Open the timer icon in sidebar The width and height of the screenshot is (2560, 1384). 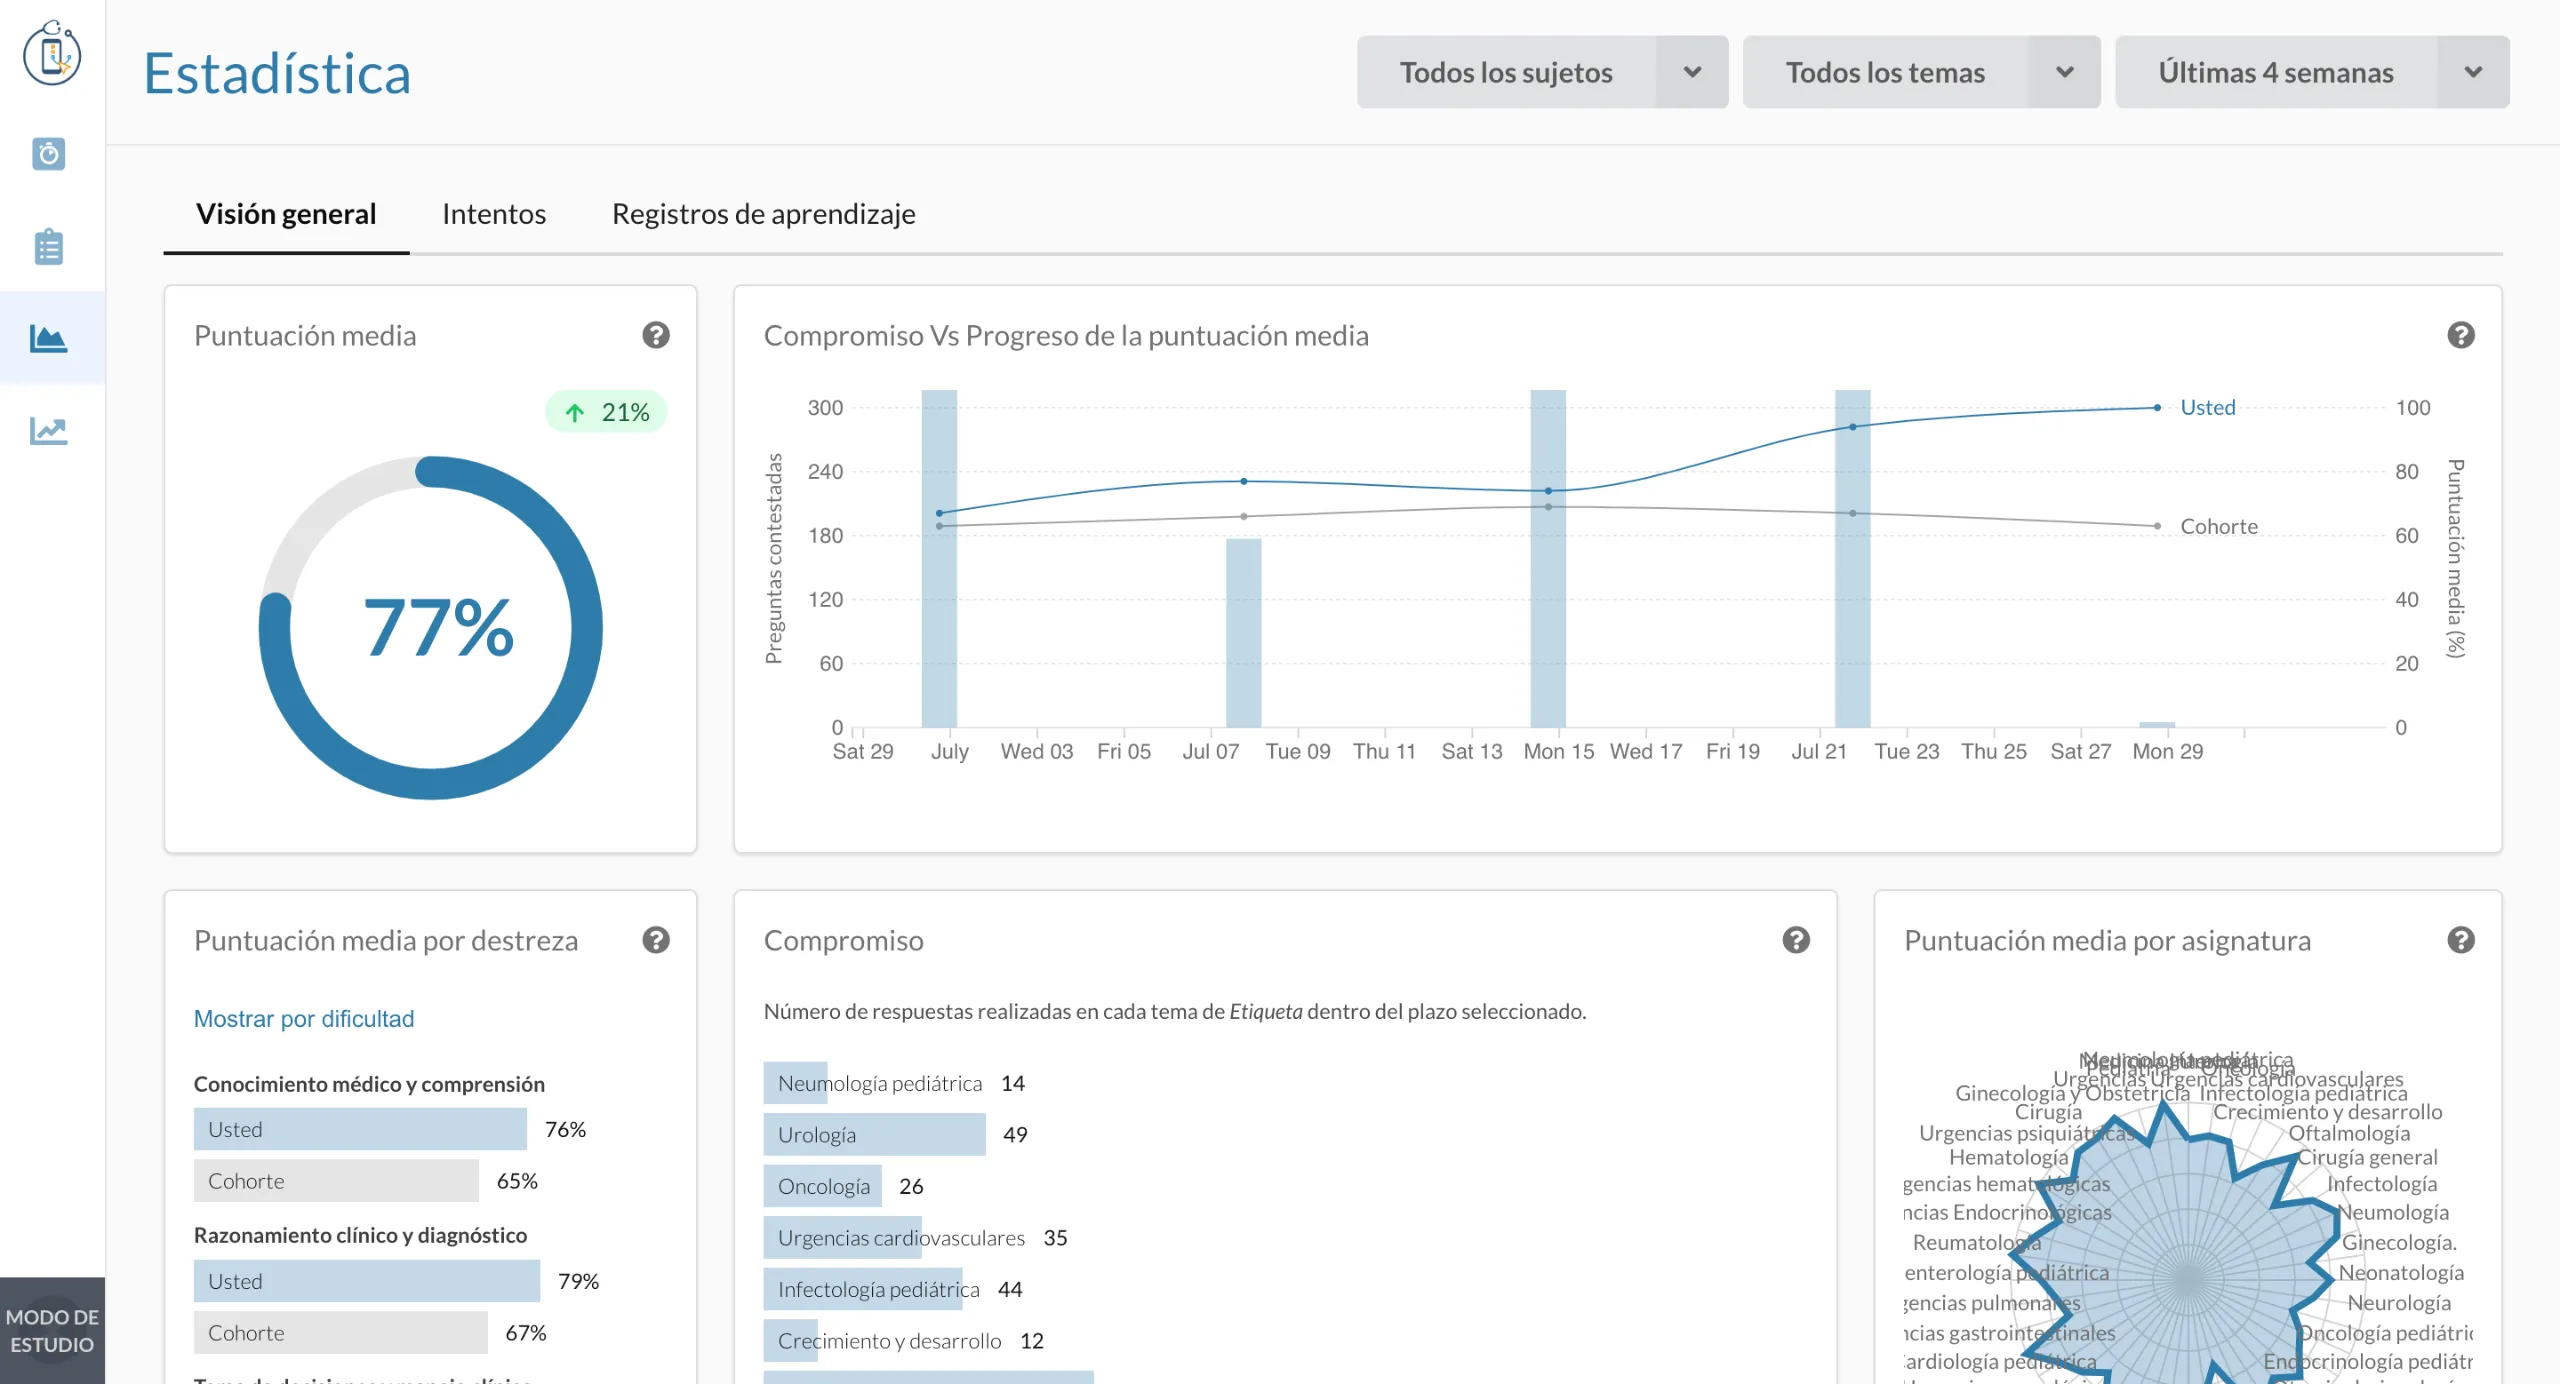[48, 154]
